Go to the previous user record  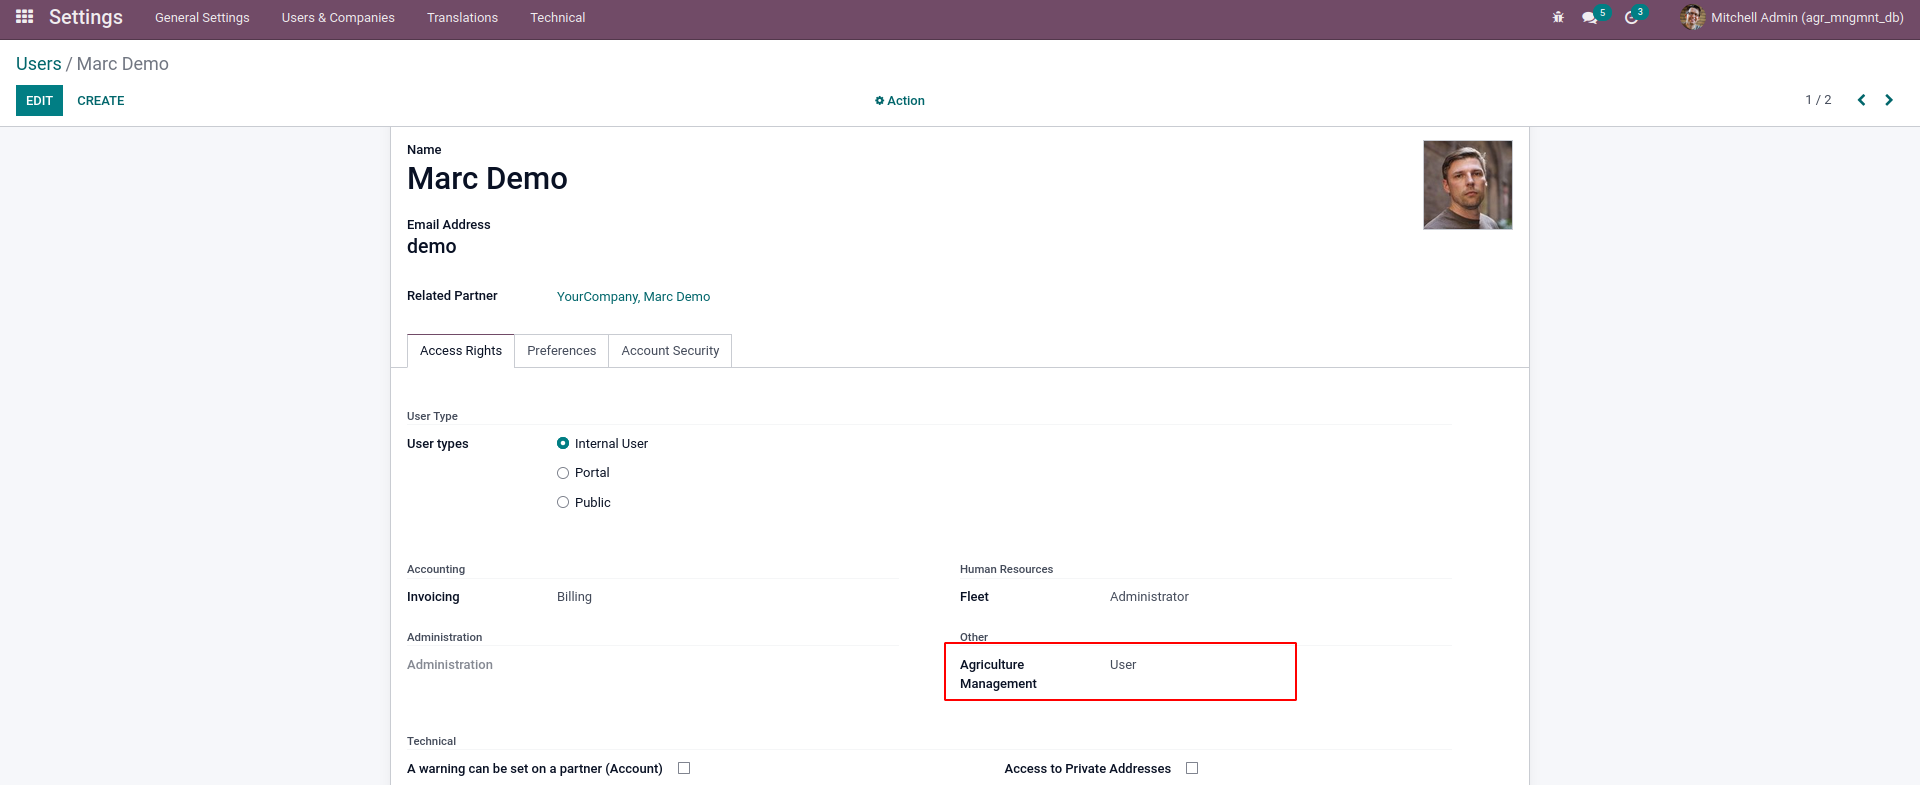(1861, 100)
